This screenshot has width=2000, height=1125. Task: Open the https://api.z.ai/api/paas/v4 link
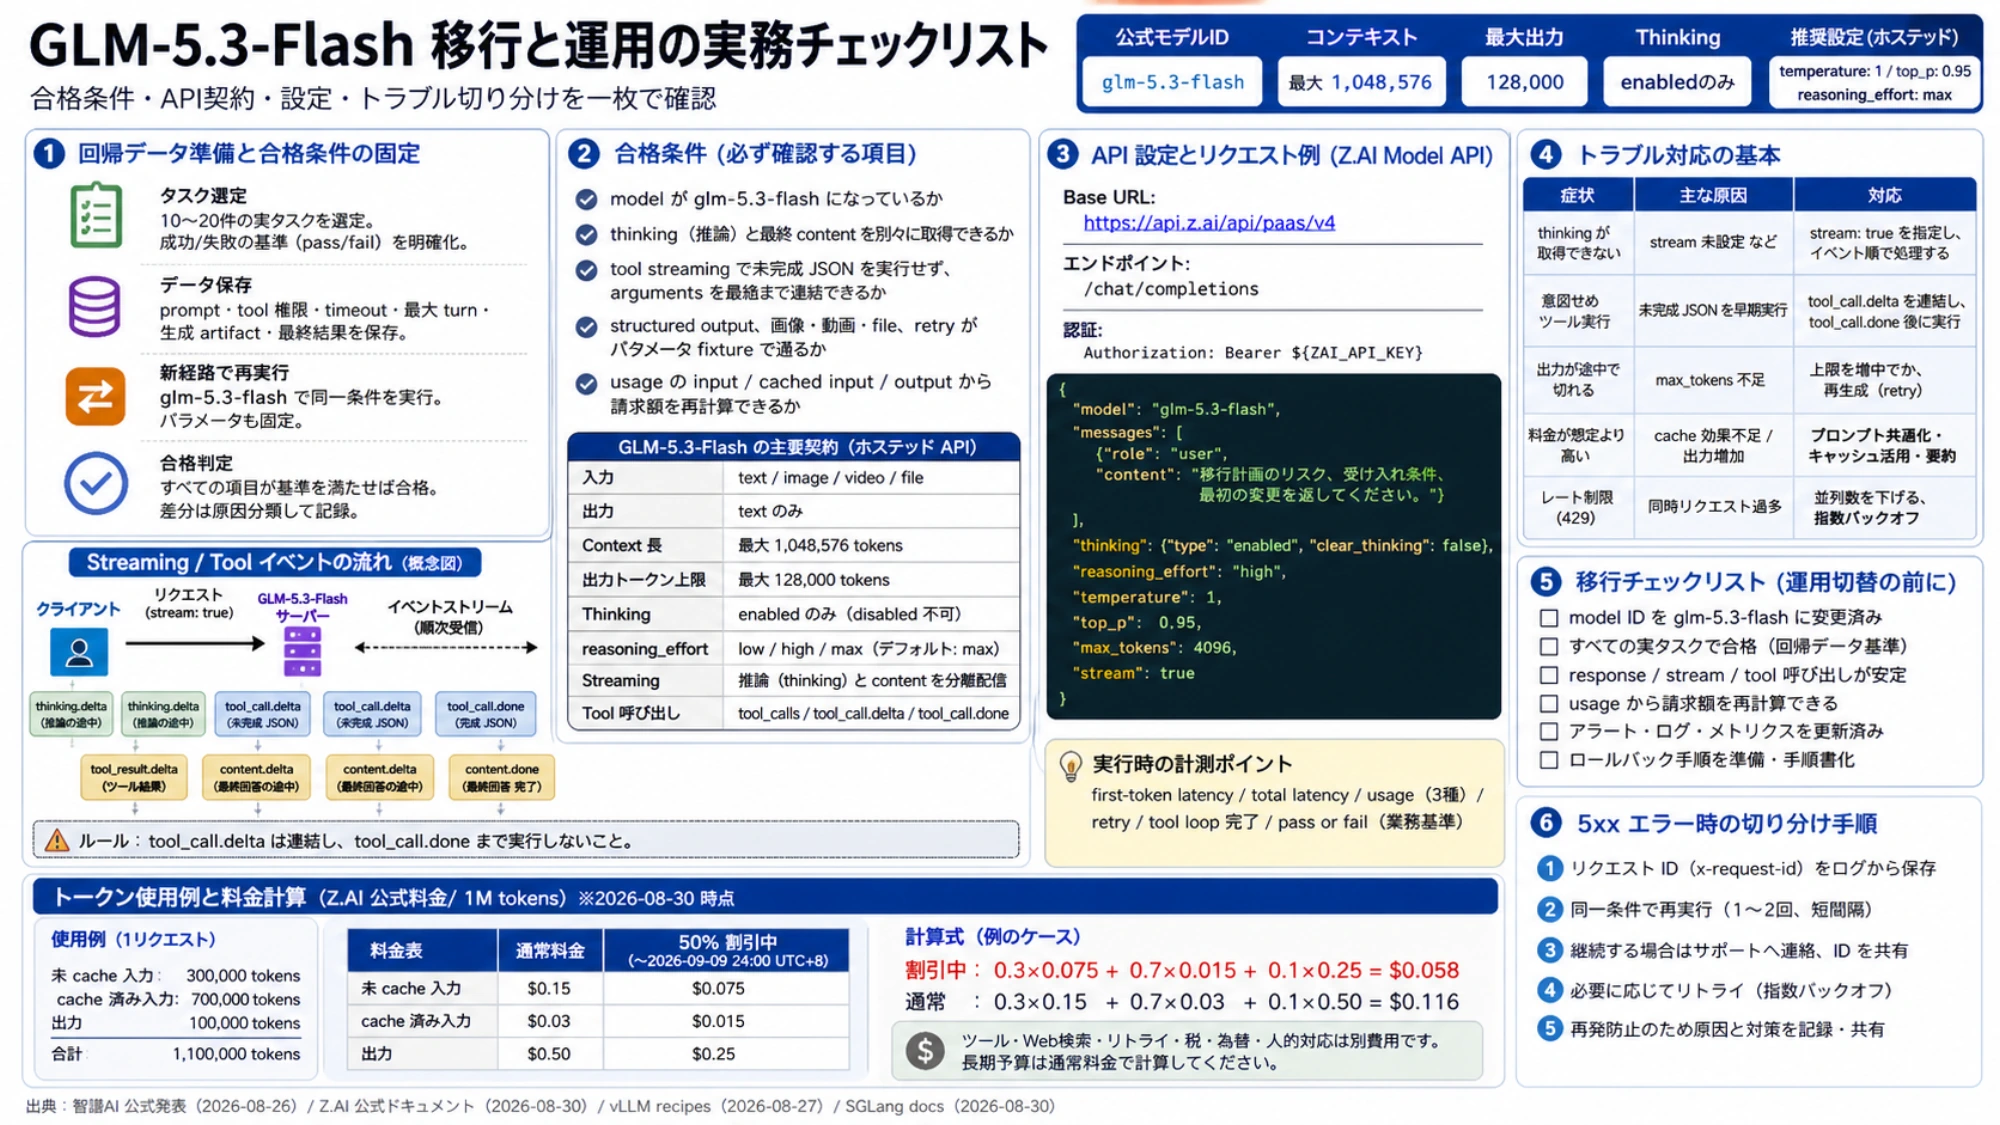tap(1209, 223)
